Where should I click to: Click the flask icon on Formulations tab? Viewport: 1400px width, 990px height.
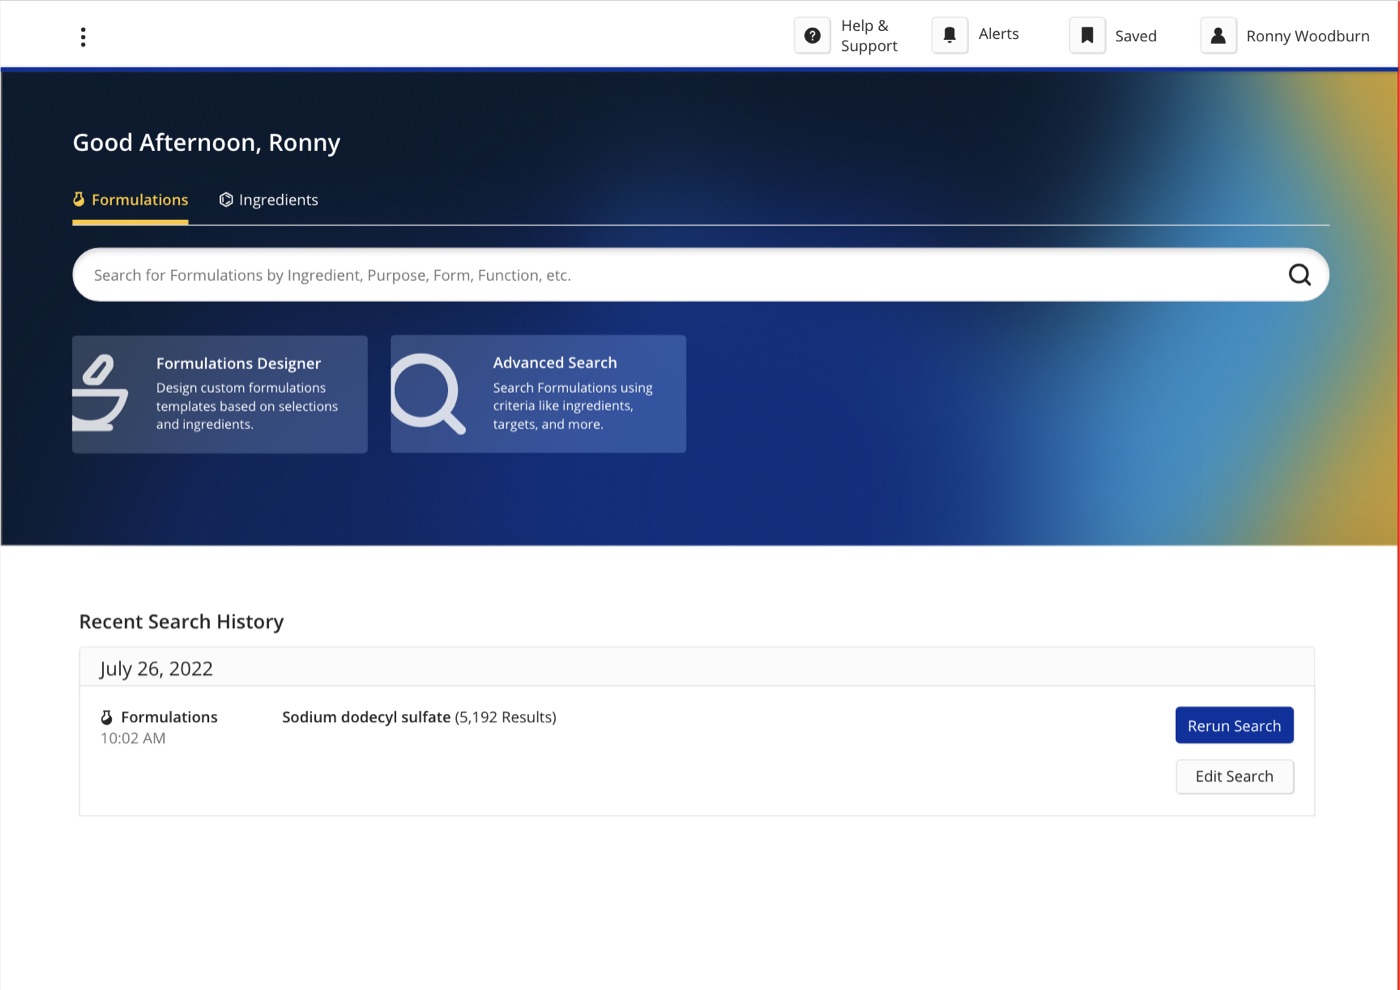coord(79,199)
